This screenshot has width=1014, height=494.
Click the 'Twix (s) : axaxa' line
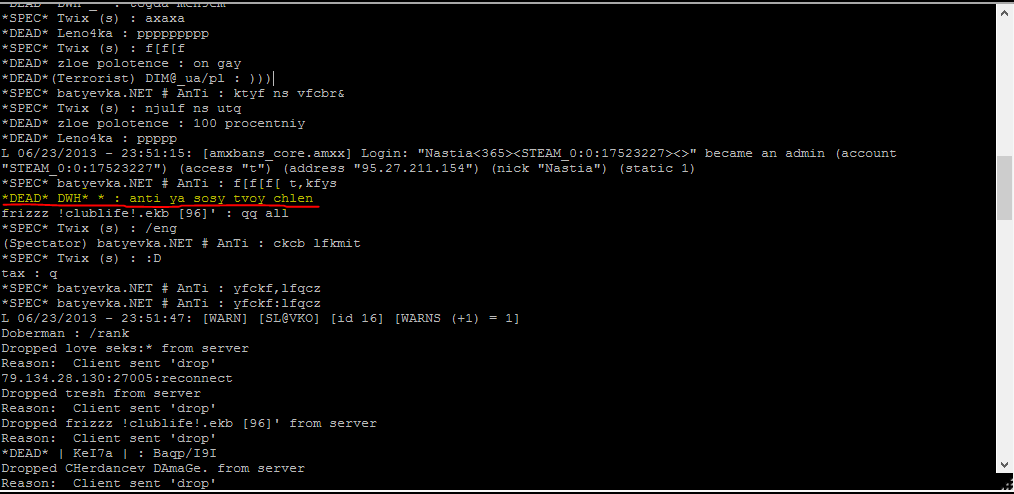point(93,18)
